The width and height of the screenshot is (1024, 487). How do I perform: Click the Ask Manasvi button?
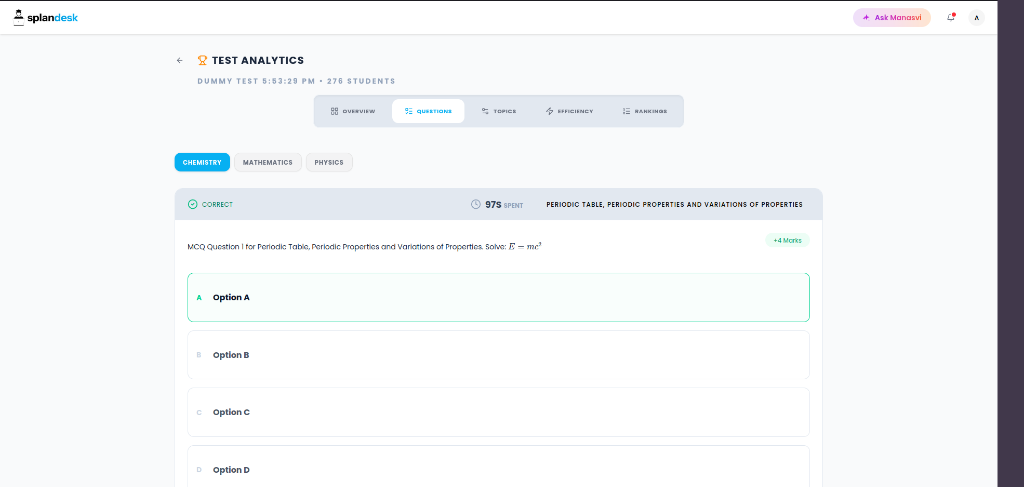891,18
